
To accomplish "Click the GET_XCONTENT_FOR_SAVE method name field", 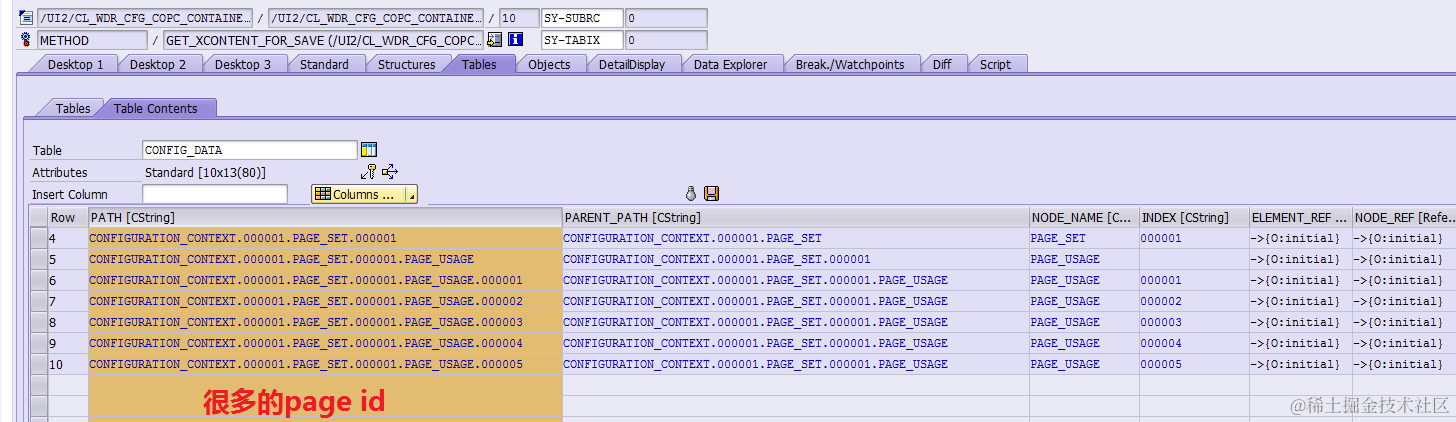I will 323,40.
